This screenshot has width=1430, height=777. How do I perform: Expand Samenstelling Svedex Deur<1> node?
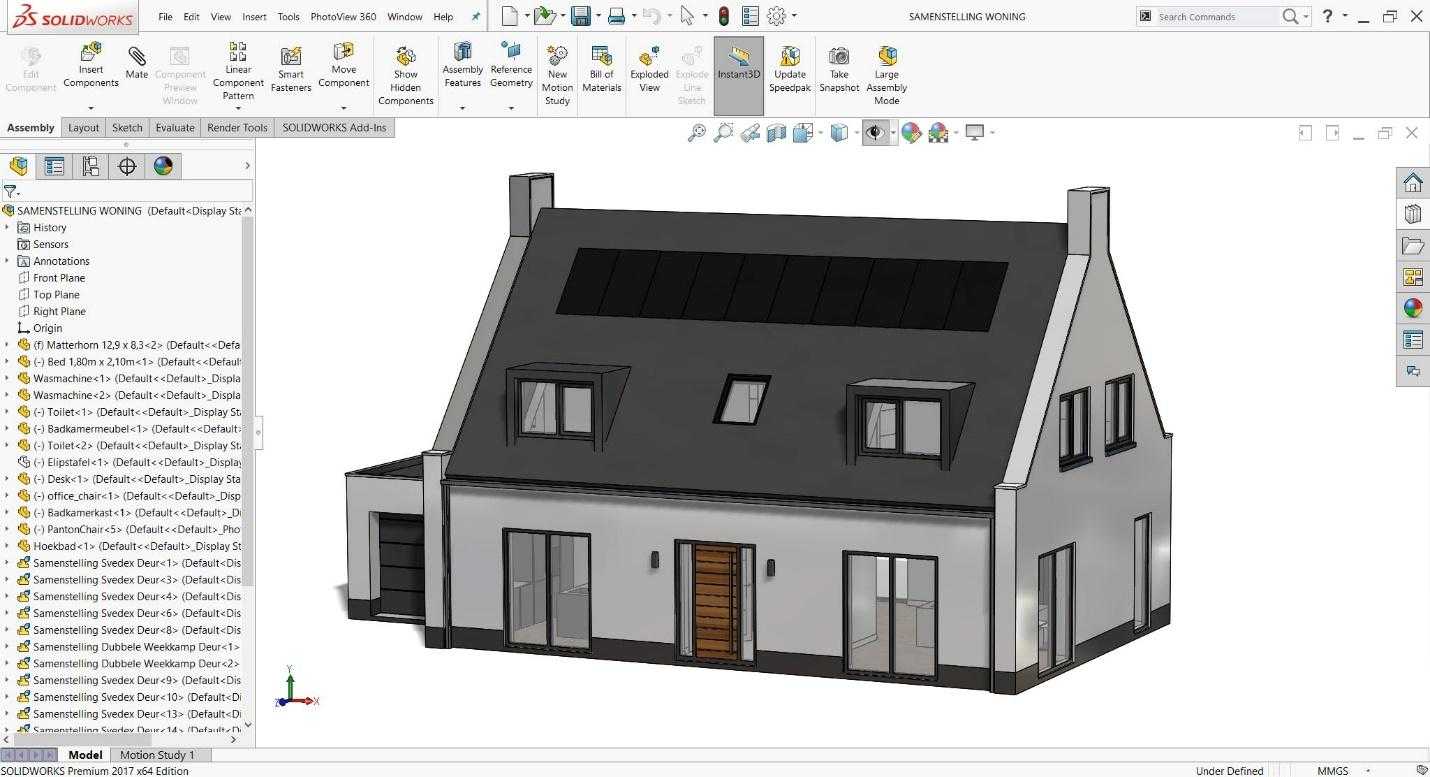(7, 563)
